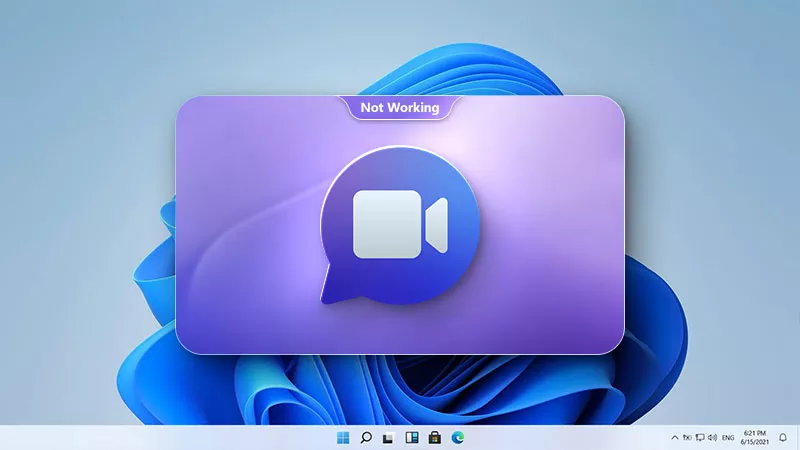Click the monitor icon in system tray
Screen dimensions: 800x450
coord(699,438)
